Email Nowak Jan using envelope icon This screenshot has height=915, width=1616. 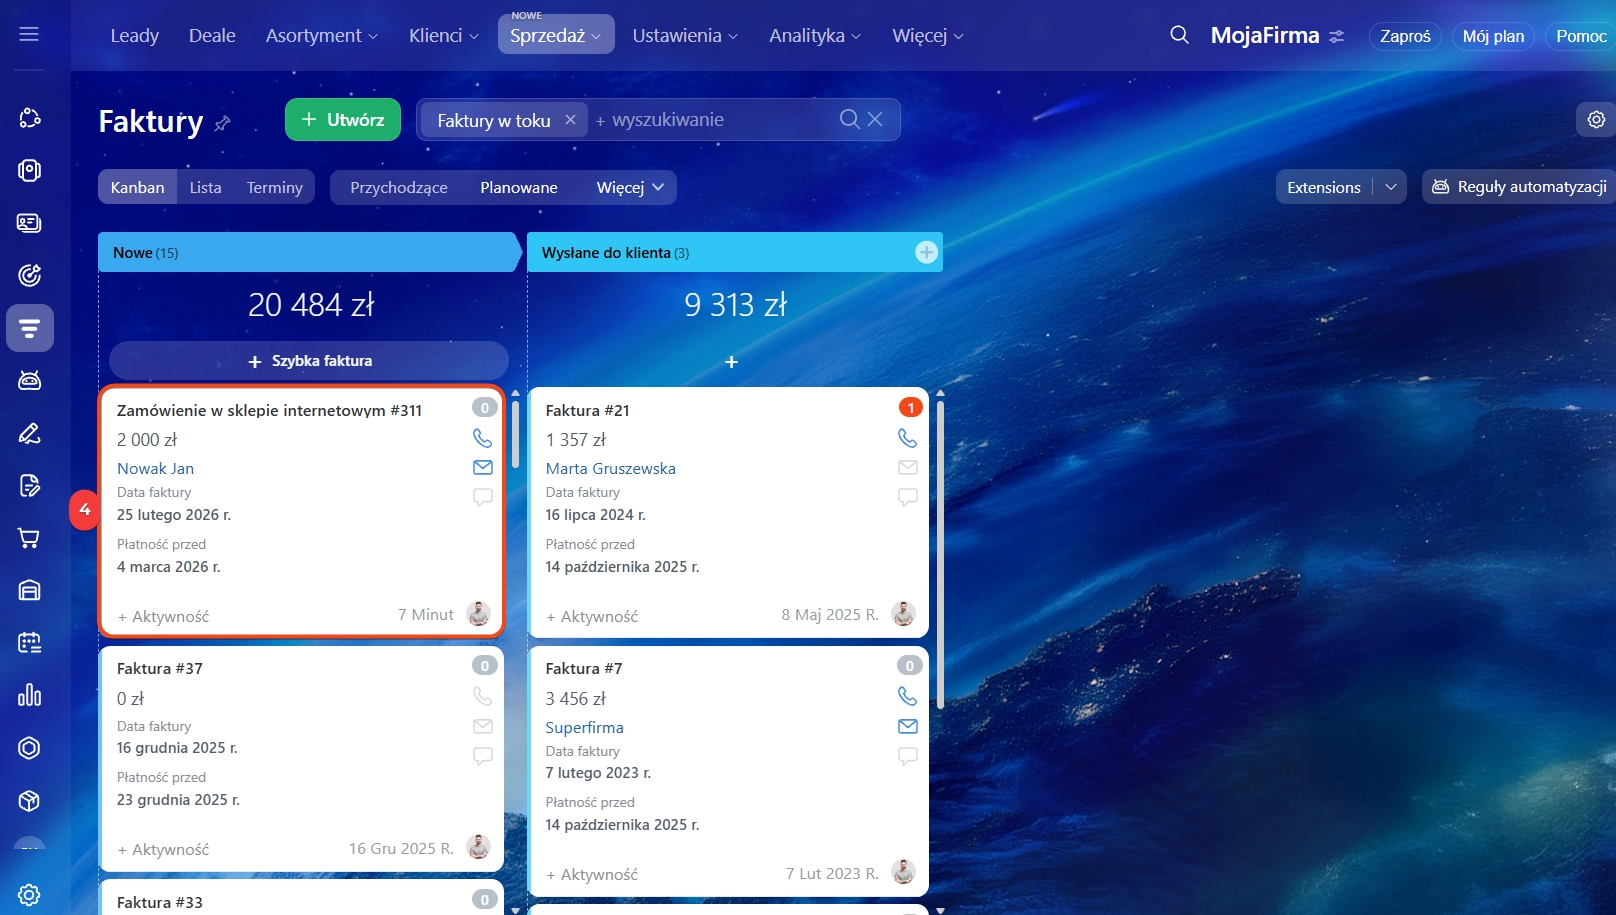[x=483, y=467]
